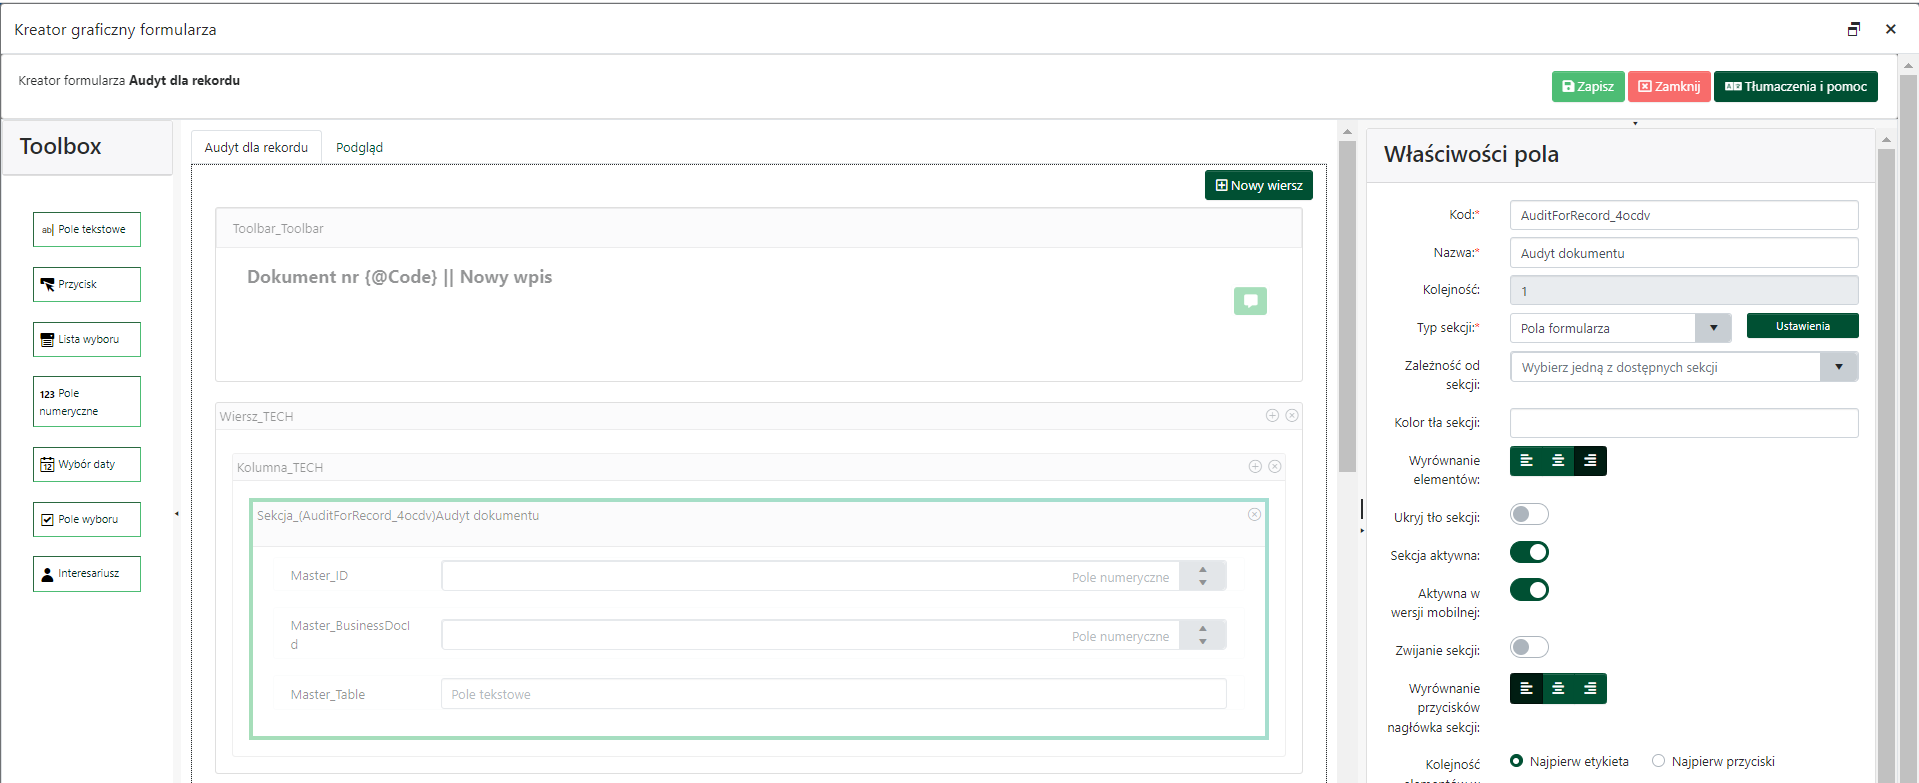Remove the Audyt dokumentu section via X icon
Screen dimensions: 1919x783
[x=1254, y=514]
